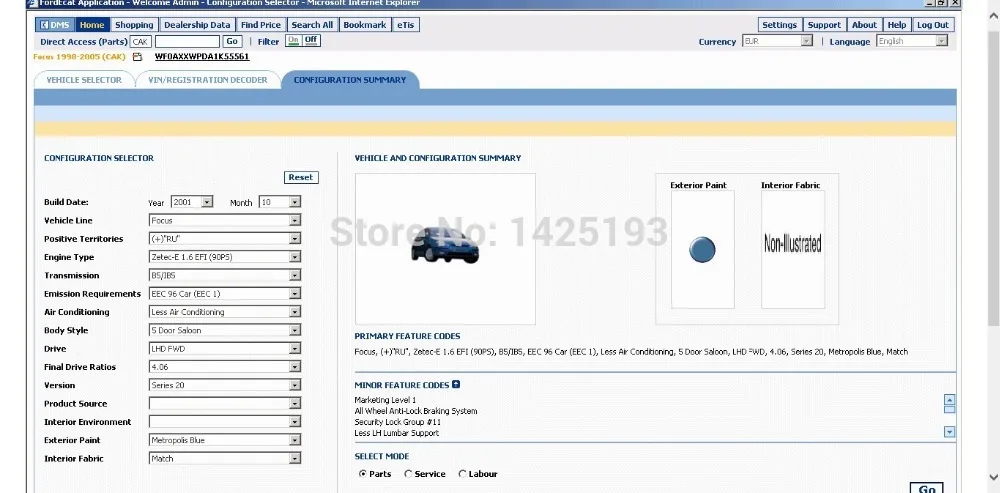The height and width of the screenshot is (493, 1000).
Task: Click the Direct Access parts number field
Action: (187, 41)
